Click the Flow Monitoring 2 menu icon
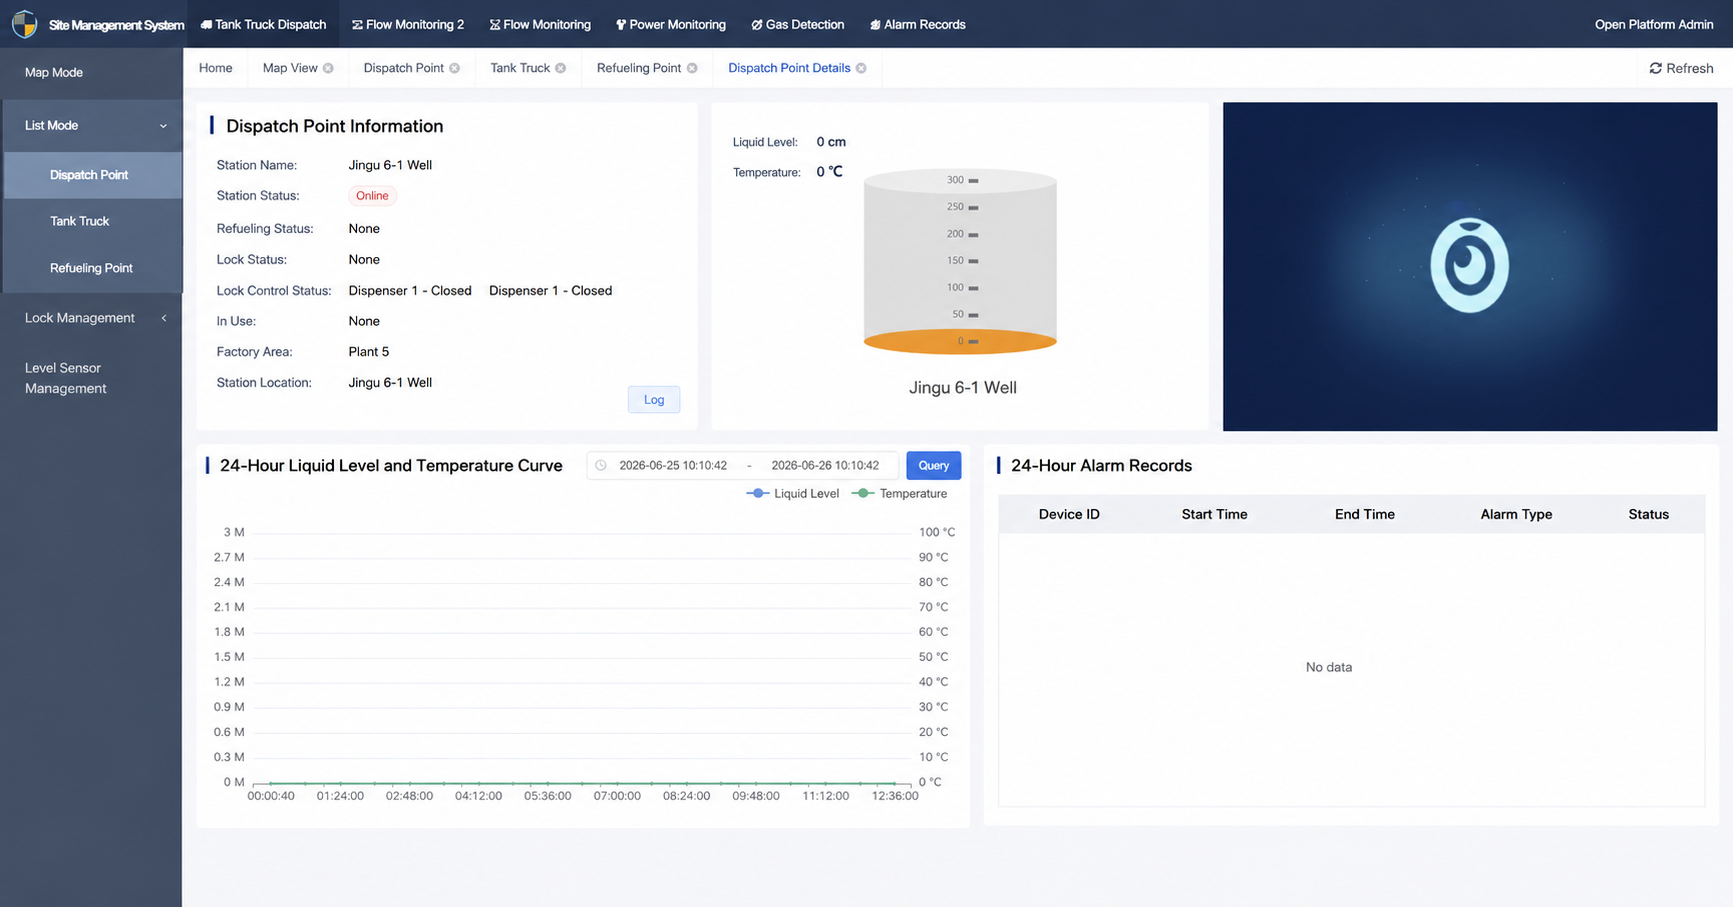Screen dimensions: 1733x907 (357, 25)
